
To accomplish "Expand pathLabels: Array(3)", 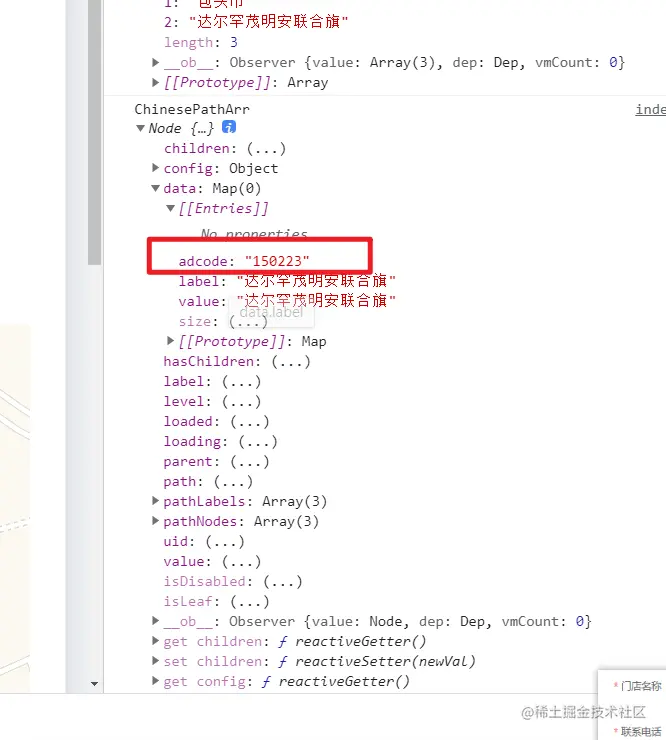I will (x=155, y=500).
